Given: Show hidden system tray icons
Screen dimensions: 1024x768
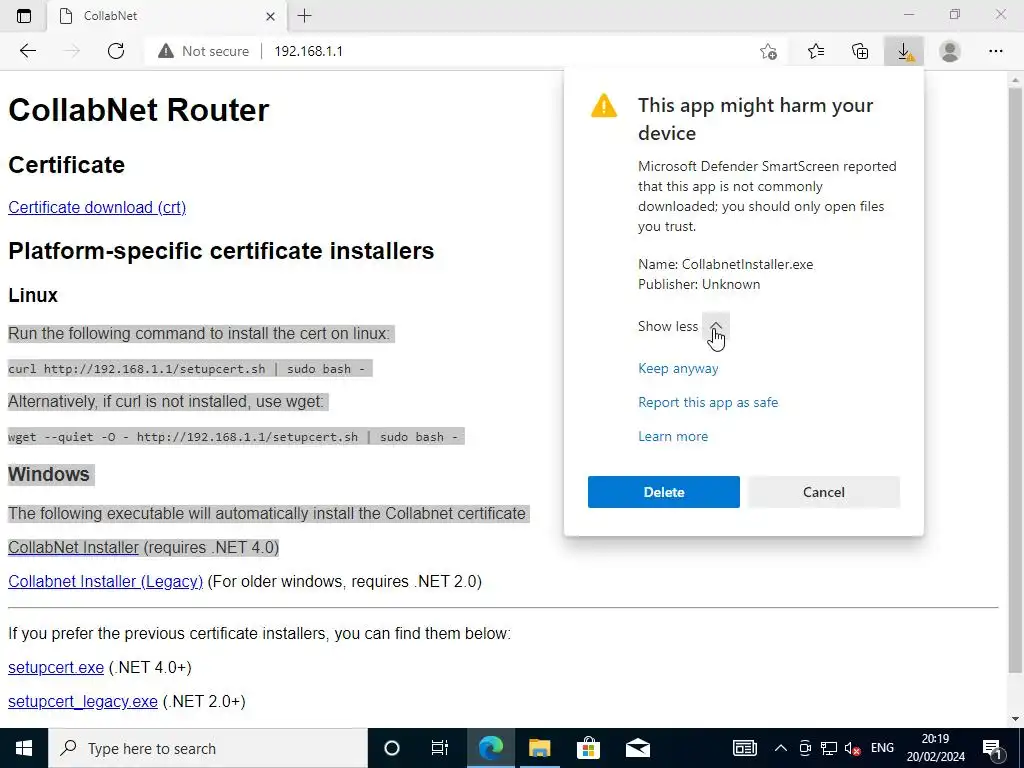Looking at the screenshot, I should [x=781, y=748].
